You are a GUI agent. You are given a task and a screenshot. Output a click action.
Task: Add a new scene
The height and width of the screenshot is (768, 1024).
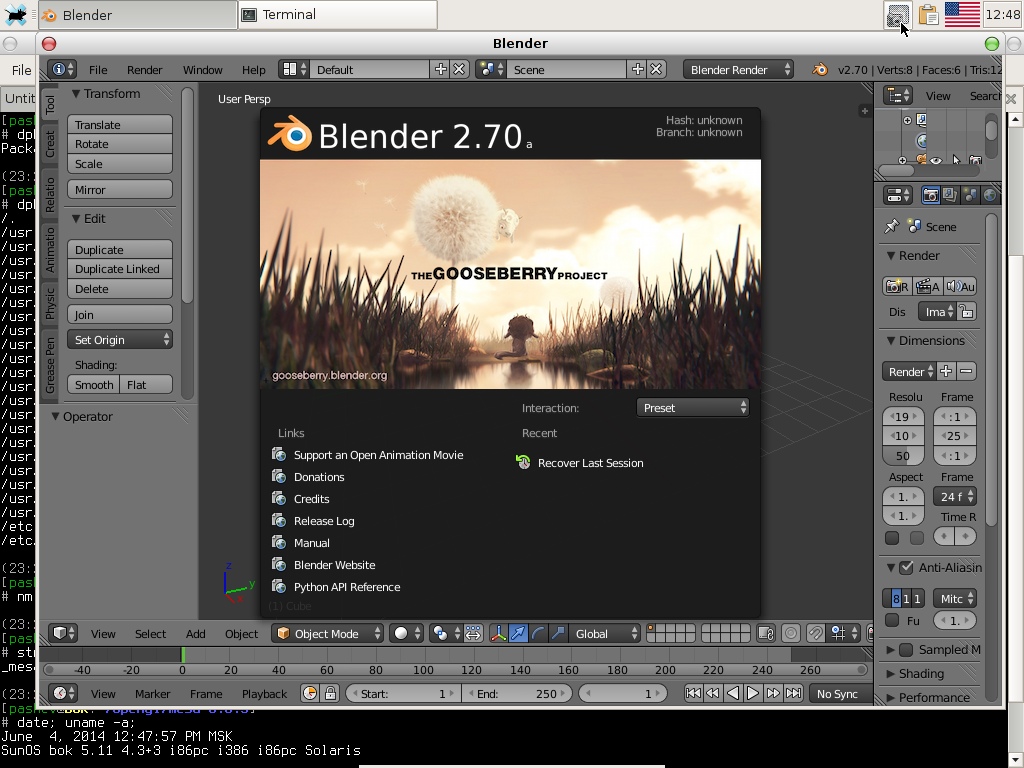pyautogui.click(x=637, y=69)
